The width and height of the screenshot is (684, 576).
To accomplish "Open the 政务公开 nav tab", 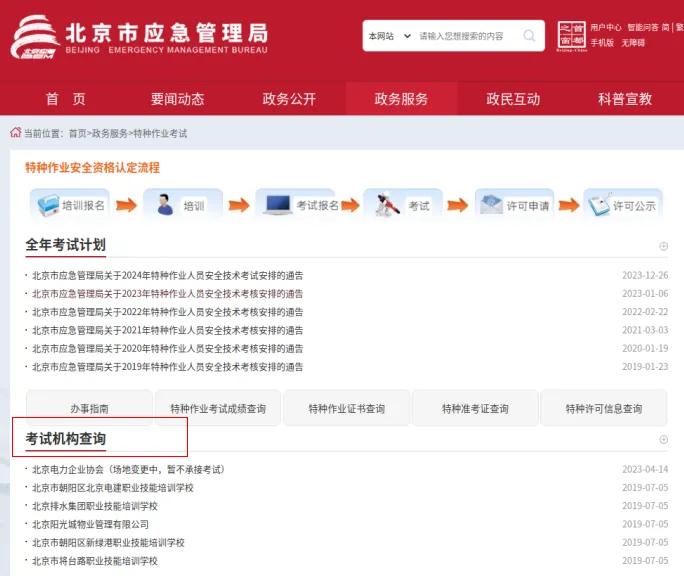I will pyautogui.click(x=289, y=99).
